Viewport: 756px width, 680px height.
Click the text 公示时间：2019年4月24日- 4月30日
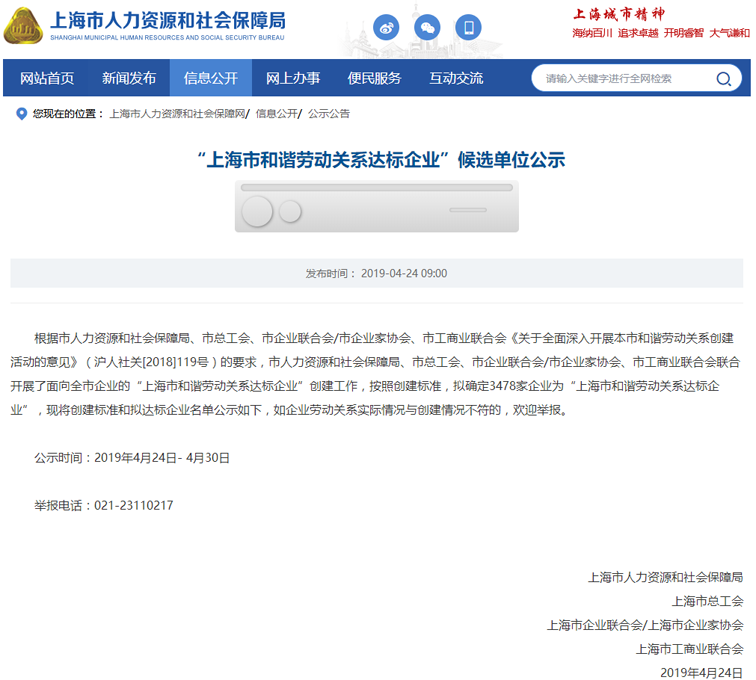[x=132, y=458]
